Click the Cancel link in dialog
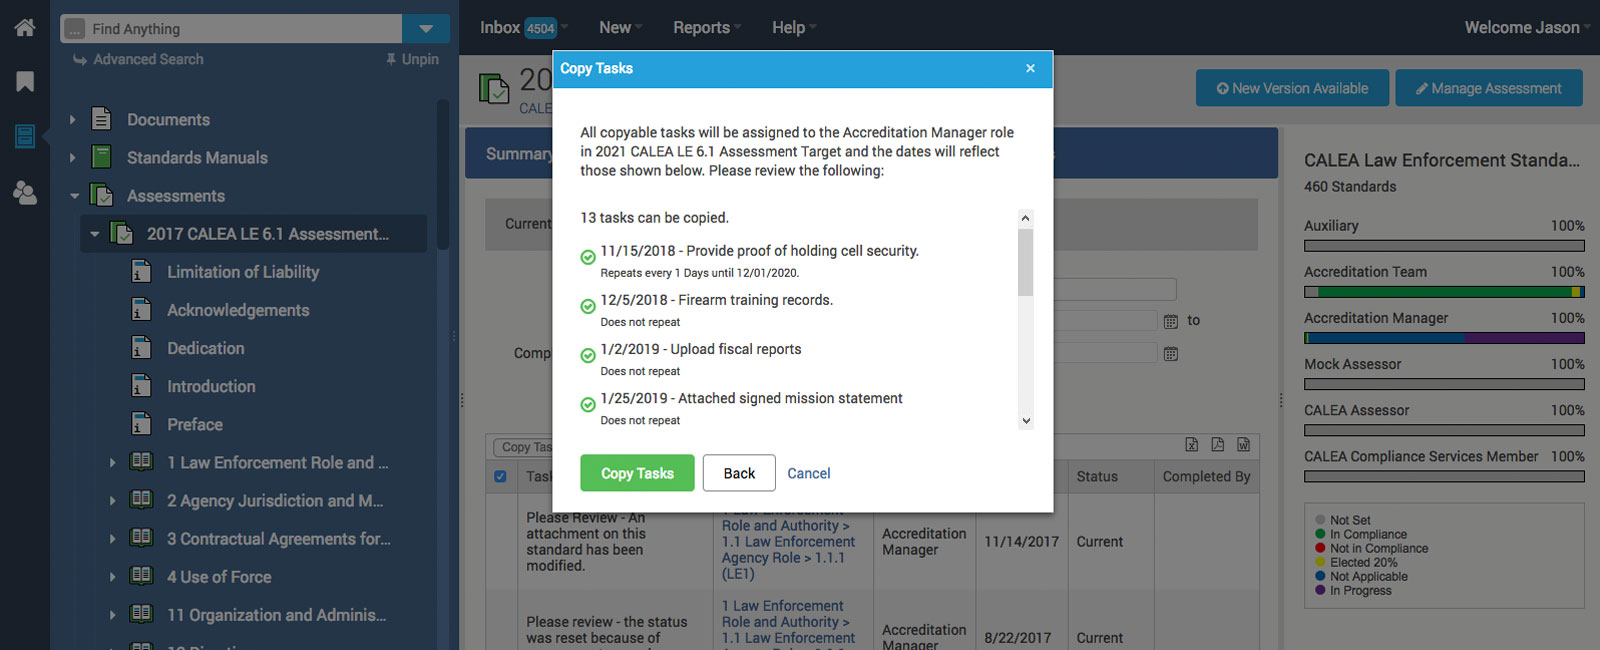This screenshot has width=1600, height=650. [x=808, y=474]
